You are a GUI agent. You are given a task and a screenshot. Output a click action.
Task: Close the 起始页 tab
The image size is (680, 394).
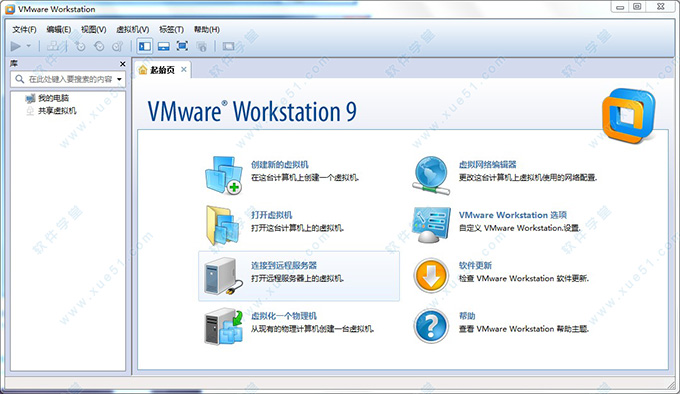(184, 69)
